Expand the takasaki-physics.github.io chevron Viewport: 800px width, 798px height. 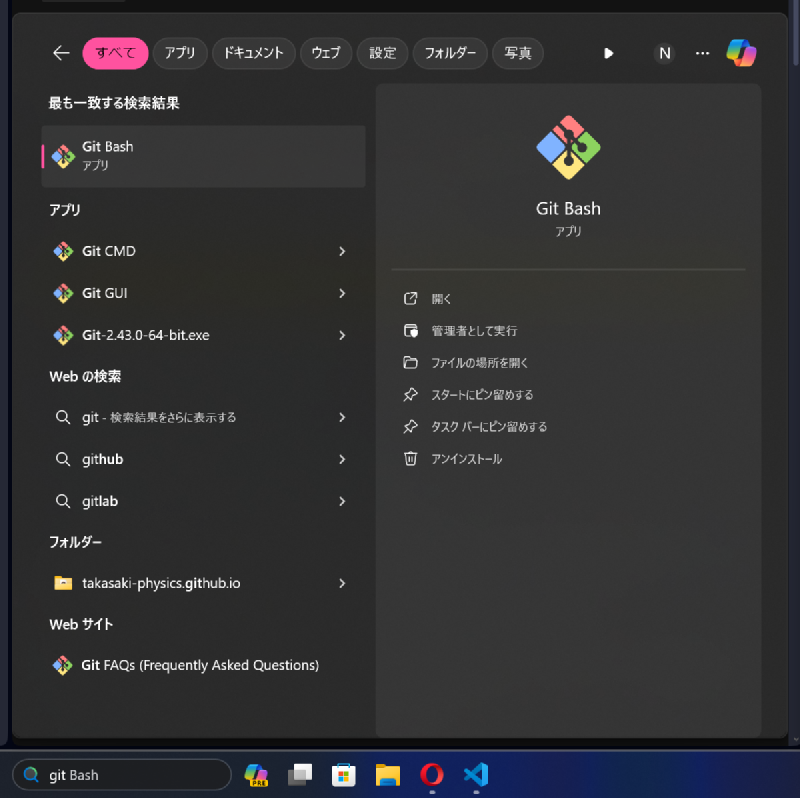click(342, 583)
